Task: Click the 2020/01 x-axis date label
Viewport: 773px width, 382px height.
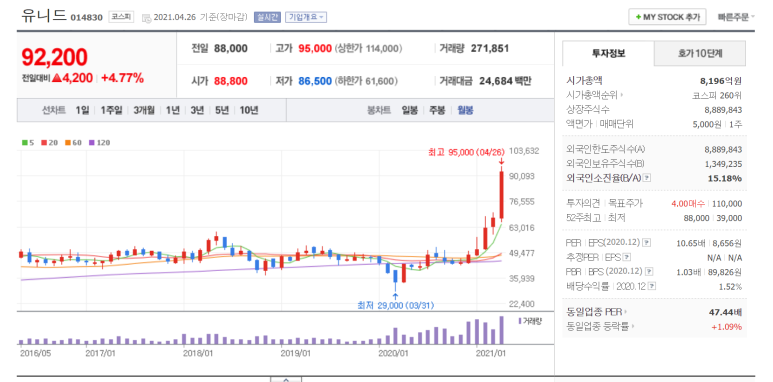Action: [x=393, y=353]
